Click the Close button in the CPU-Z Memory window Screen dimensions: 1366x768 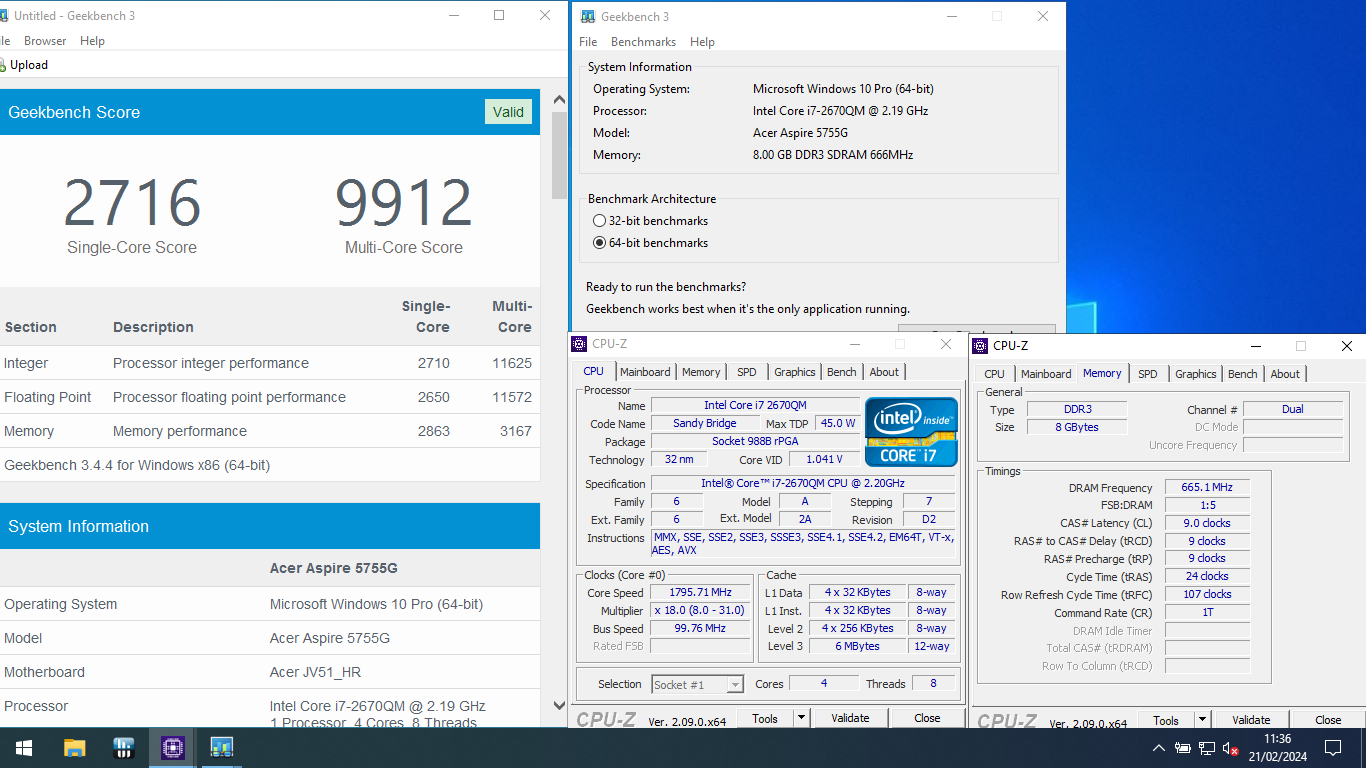1328,720
